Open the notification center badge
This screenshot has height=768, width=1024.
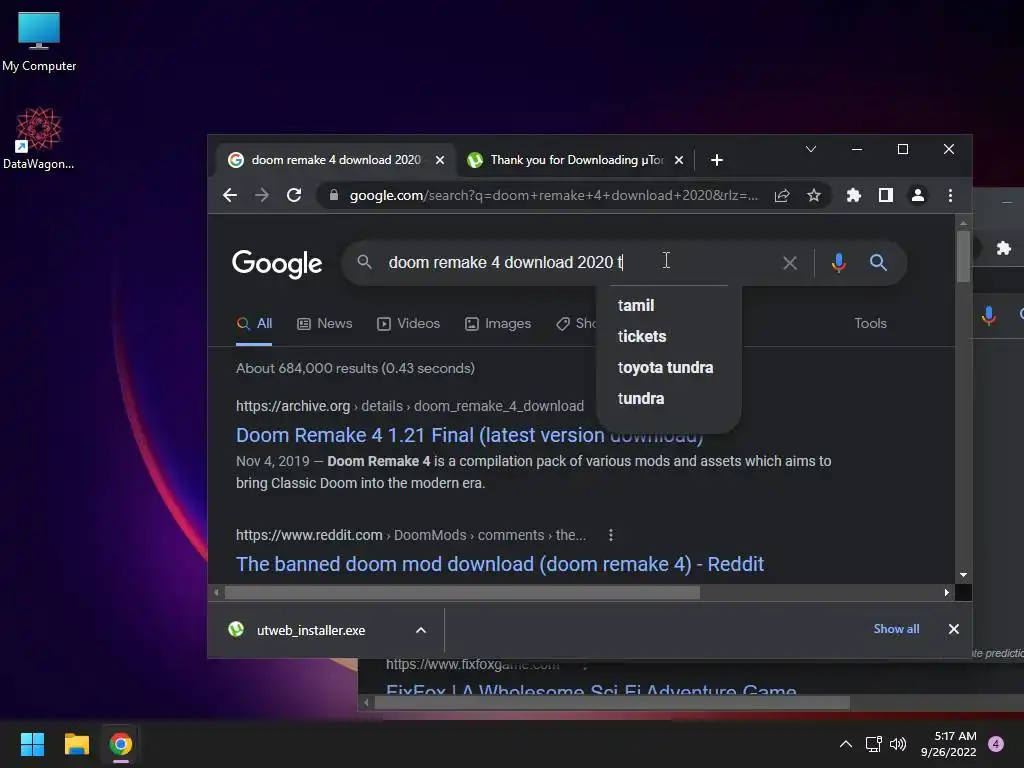996,744
